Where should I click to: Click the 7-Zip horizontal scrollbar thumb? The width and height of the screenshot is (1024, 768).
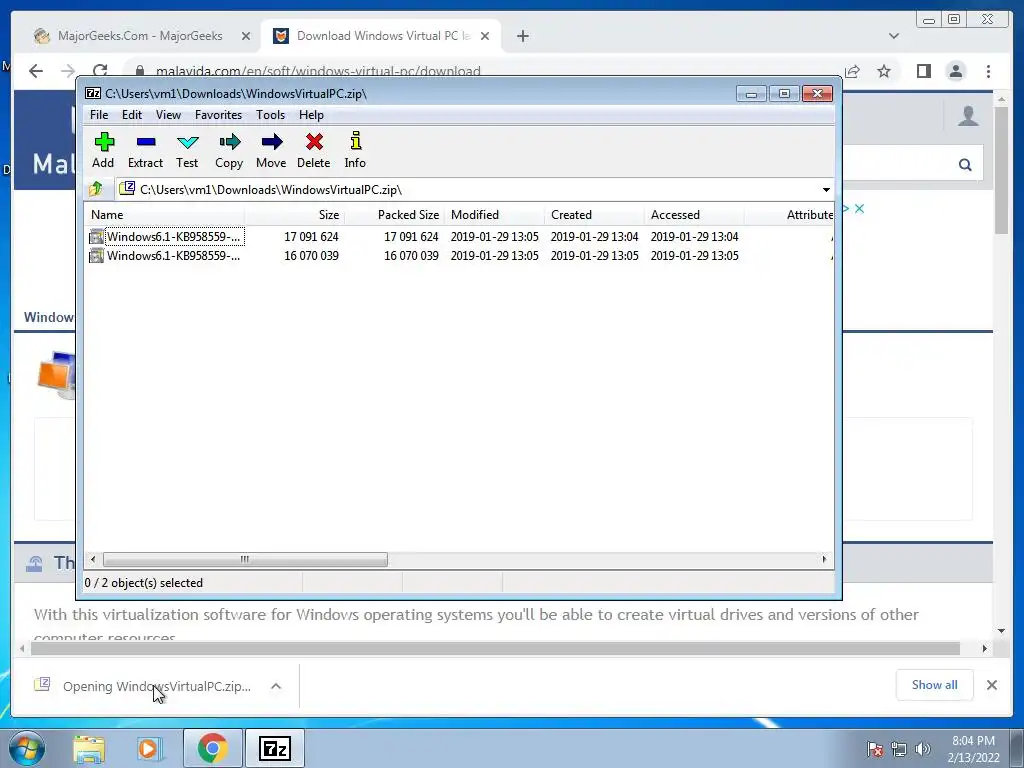[x=245, y=560]
